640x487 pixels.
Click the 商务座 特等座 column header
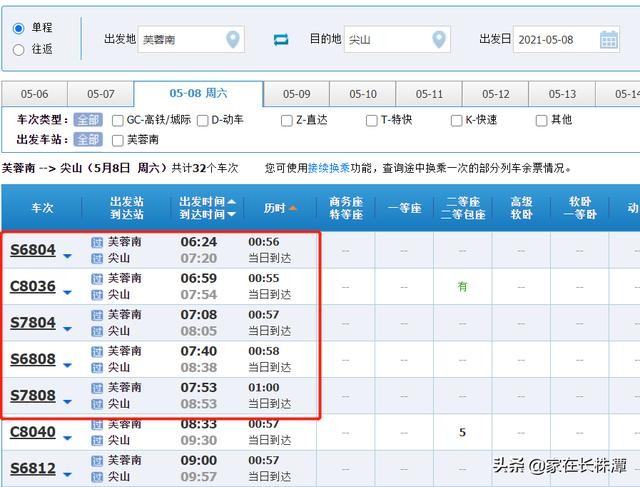tap(346, 208)
